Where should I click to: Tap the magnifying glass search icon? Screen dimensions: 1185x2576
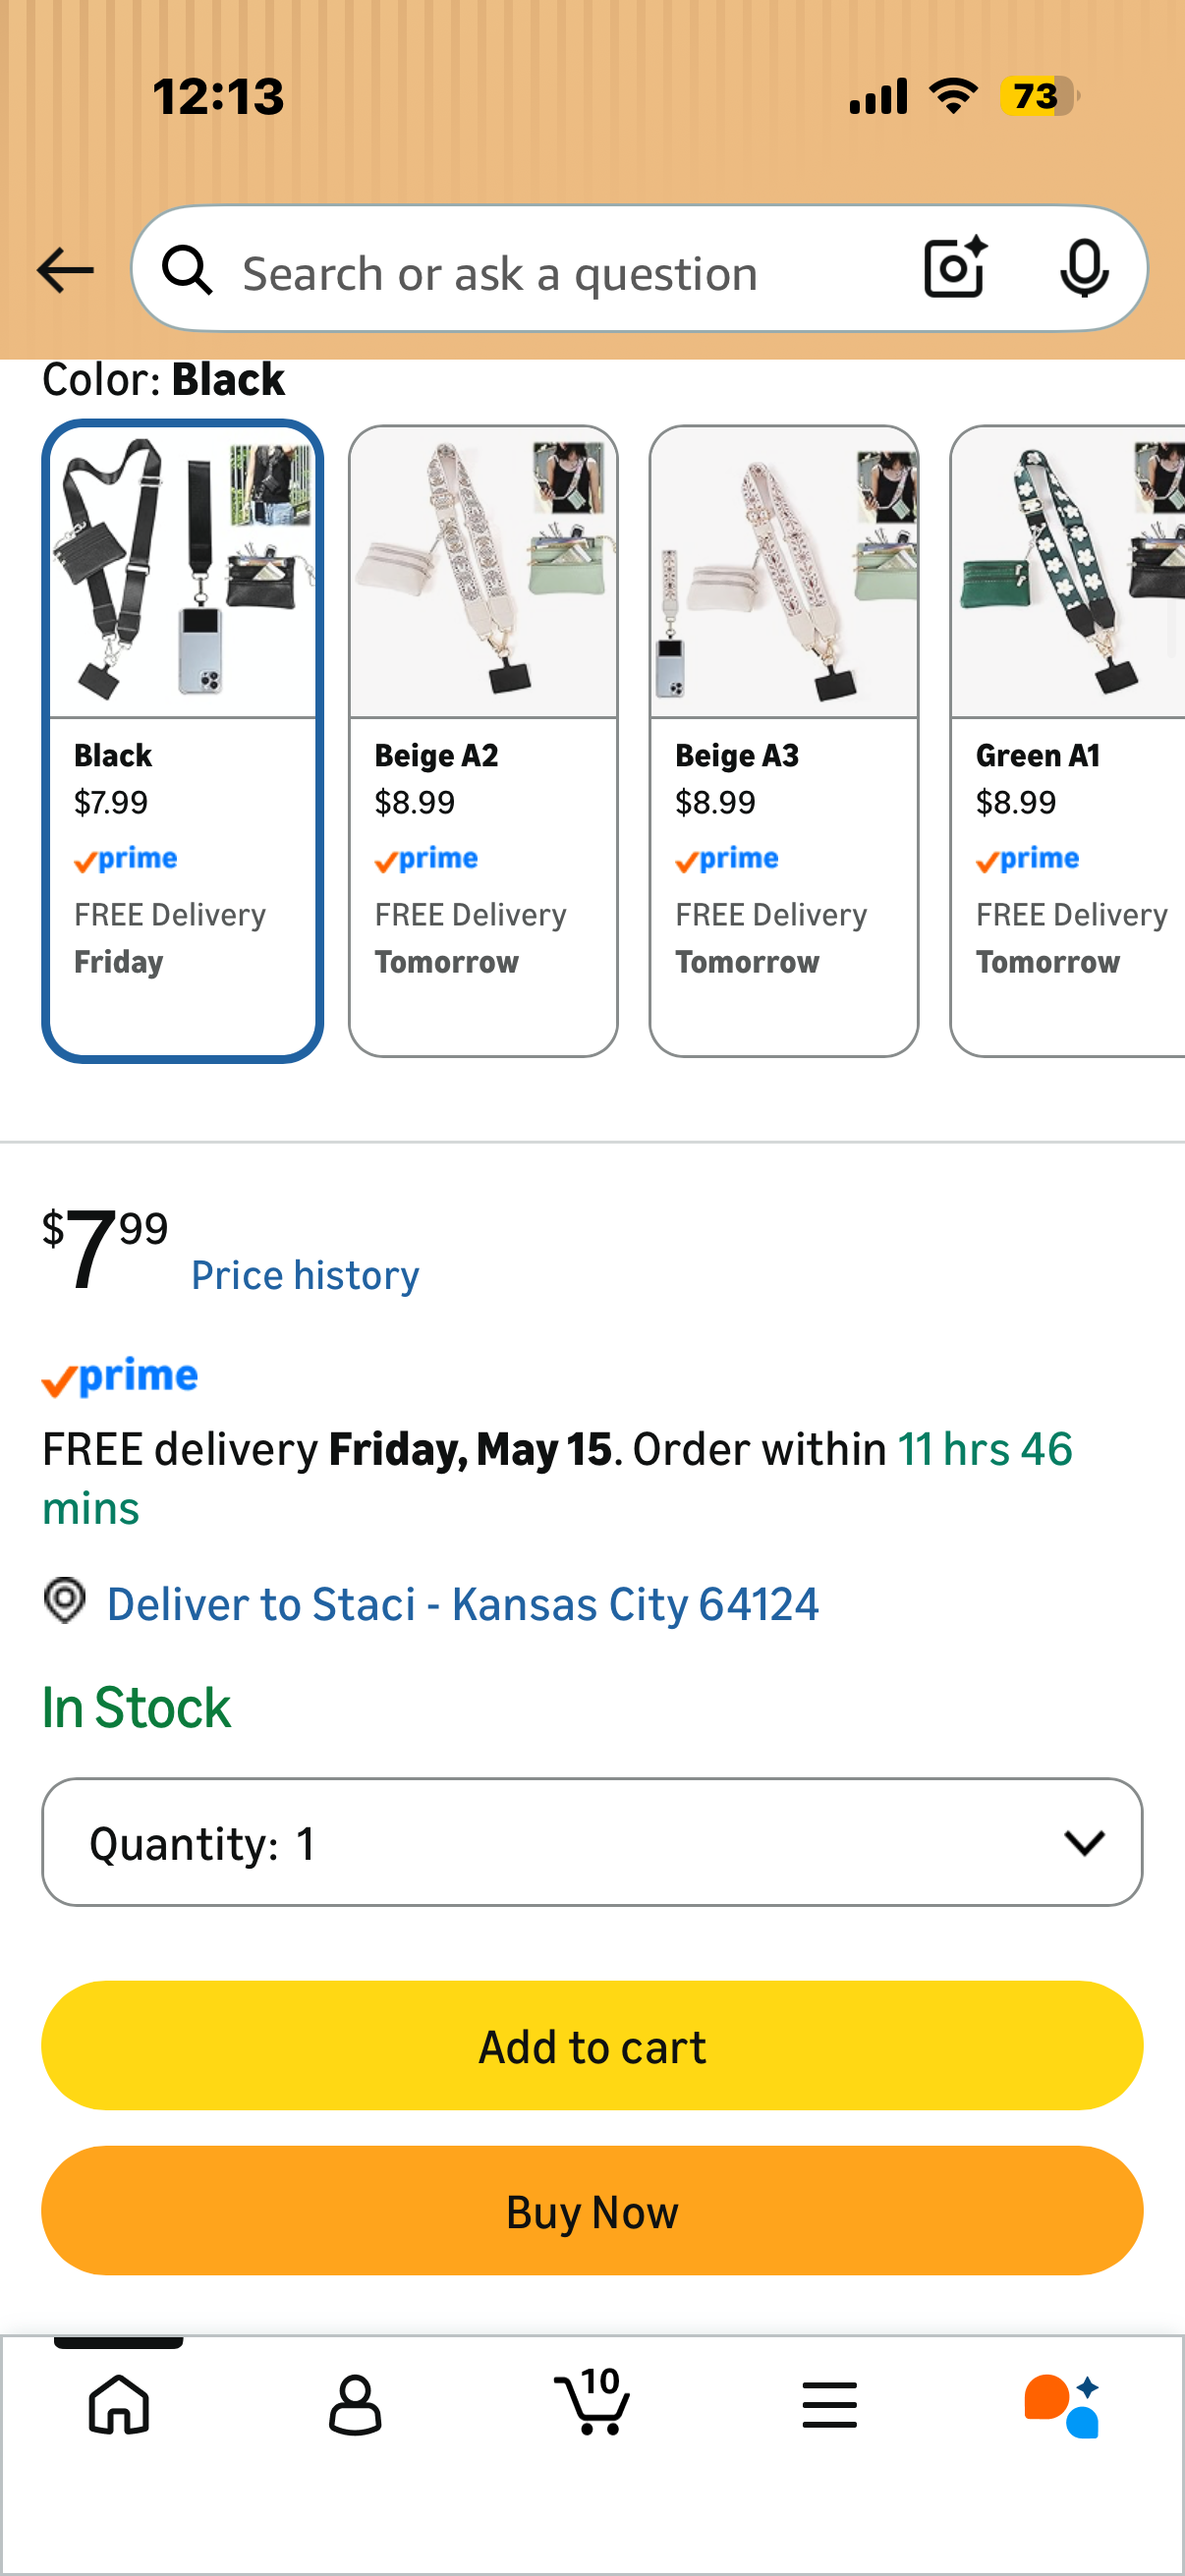(188, 270)
